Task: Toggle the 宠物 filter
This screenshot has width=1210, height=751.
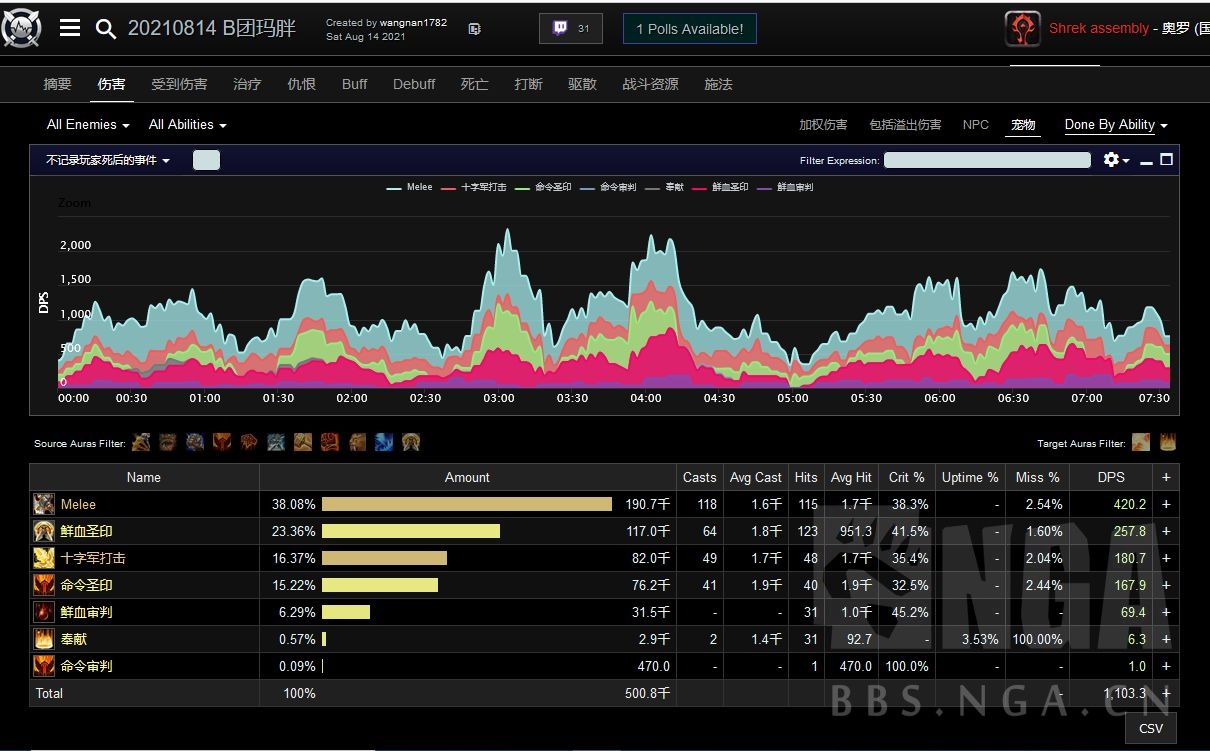Action: point(1023,125)
